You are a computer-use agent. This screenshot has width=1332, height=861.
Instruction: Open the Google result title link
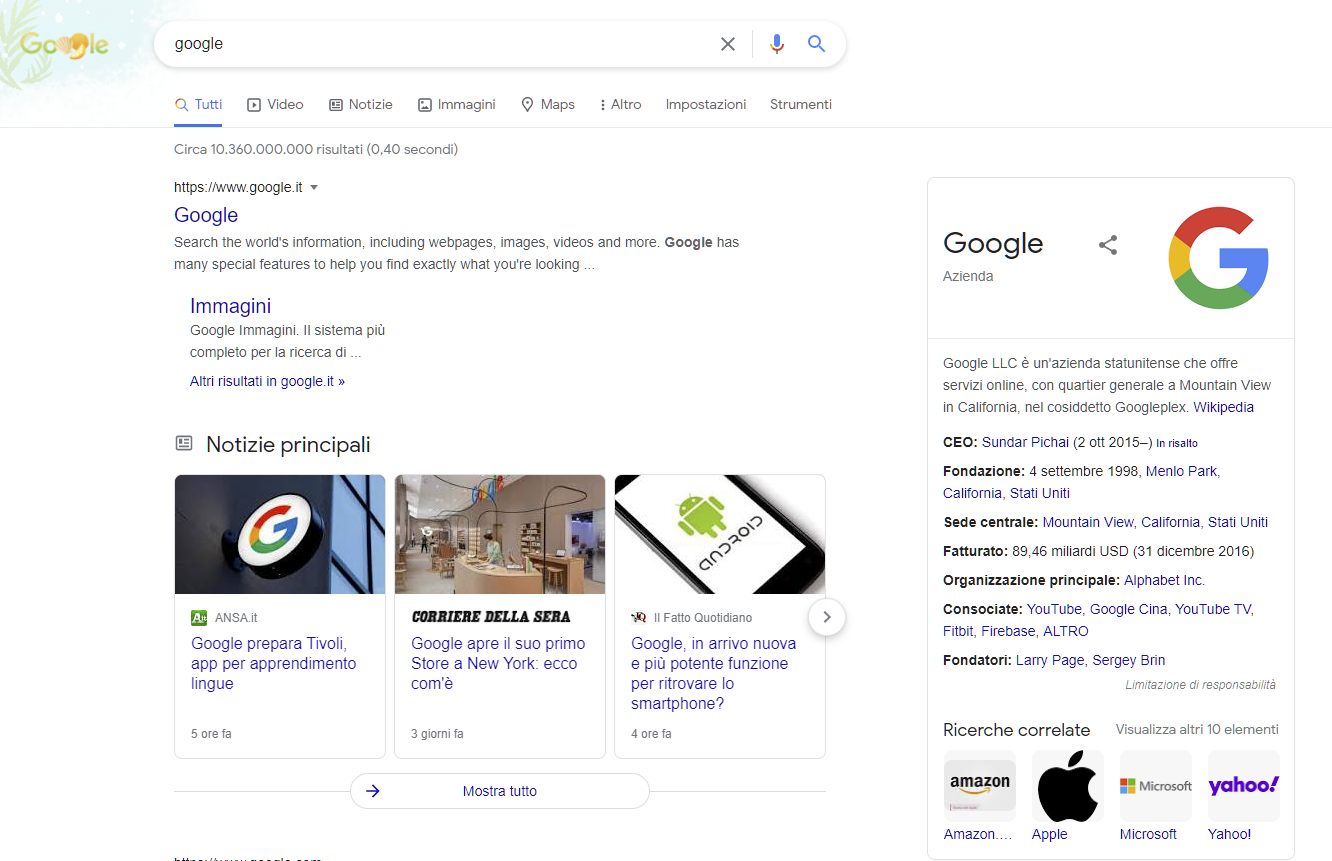tap(206, 215)
